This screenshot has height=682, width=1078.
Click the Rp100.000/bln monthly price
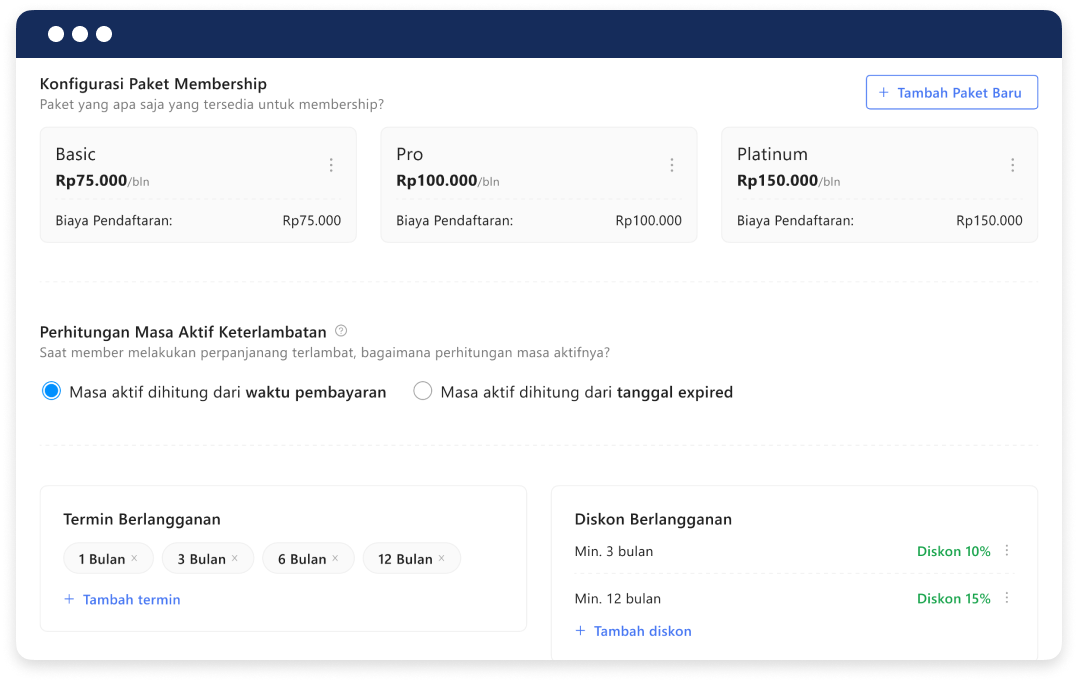(x=448, y=181)
